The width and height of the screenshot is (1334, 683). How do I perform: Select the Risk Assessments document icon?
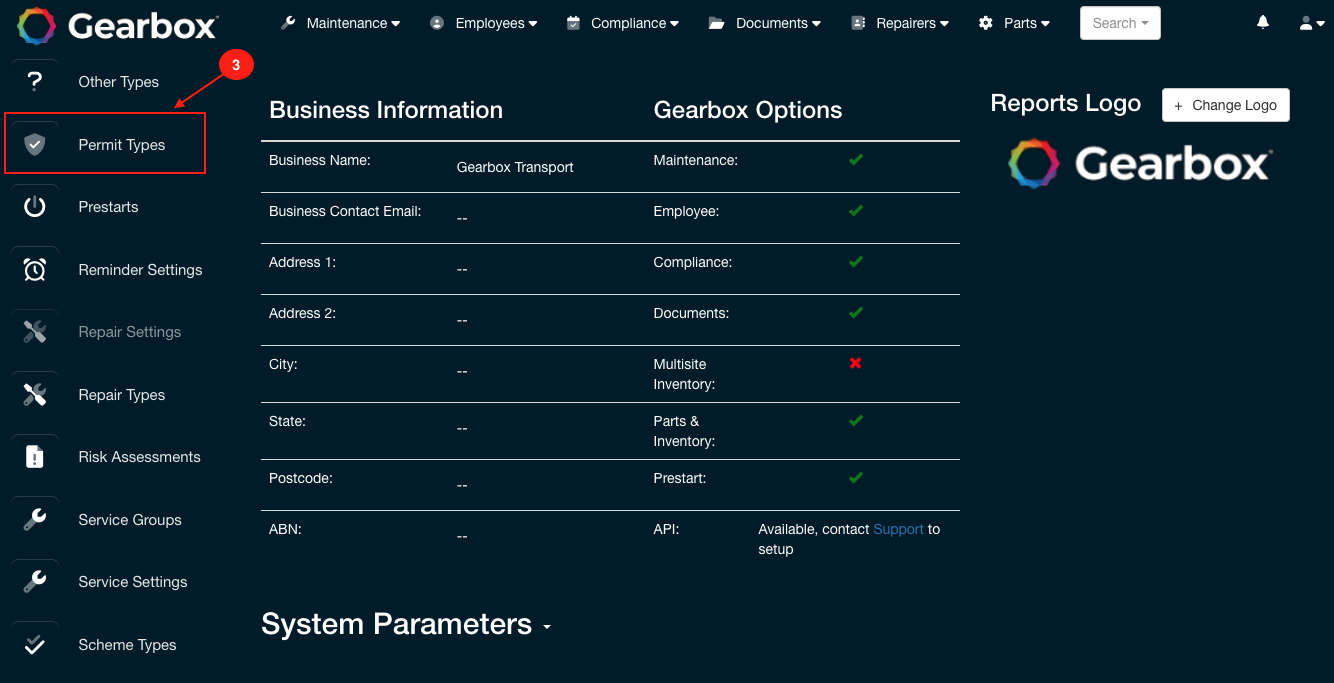pyautogui.click(x=35, y=456)
